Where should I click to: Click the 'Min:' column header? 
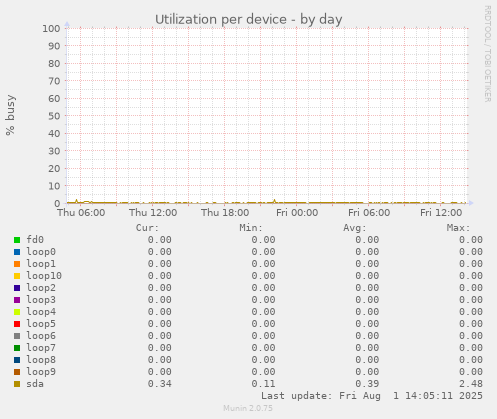pyautogui.click(x=251, y=228)
